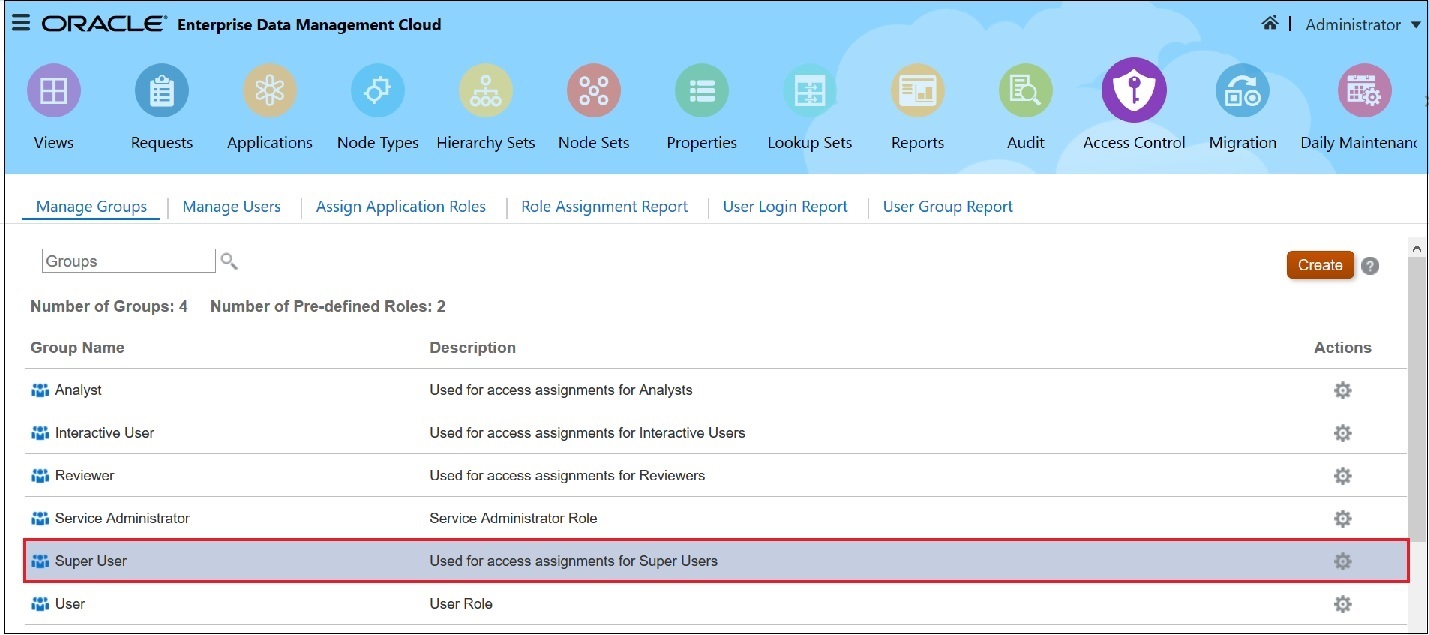Click 'User Role' description text

pyautogui.click(x=461, y=604)
